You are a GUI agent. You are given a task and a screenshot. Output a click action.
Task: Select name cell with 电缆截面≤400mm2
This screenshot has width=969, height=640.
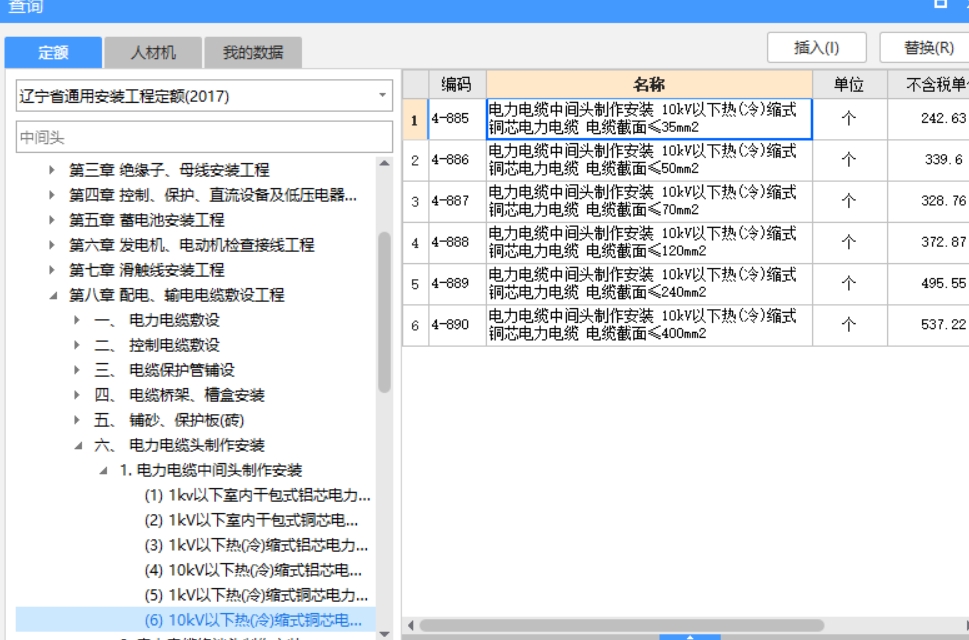(649, 325)
